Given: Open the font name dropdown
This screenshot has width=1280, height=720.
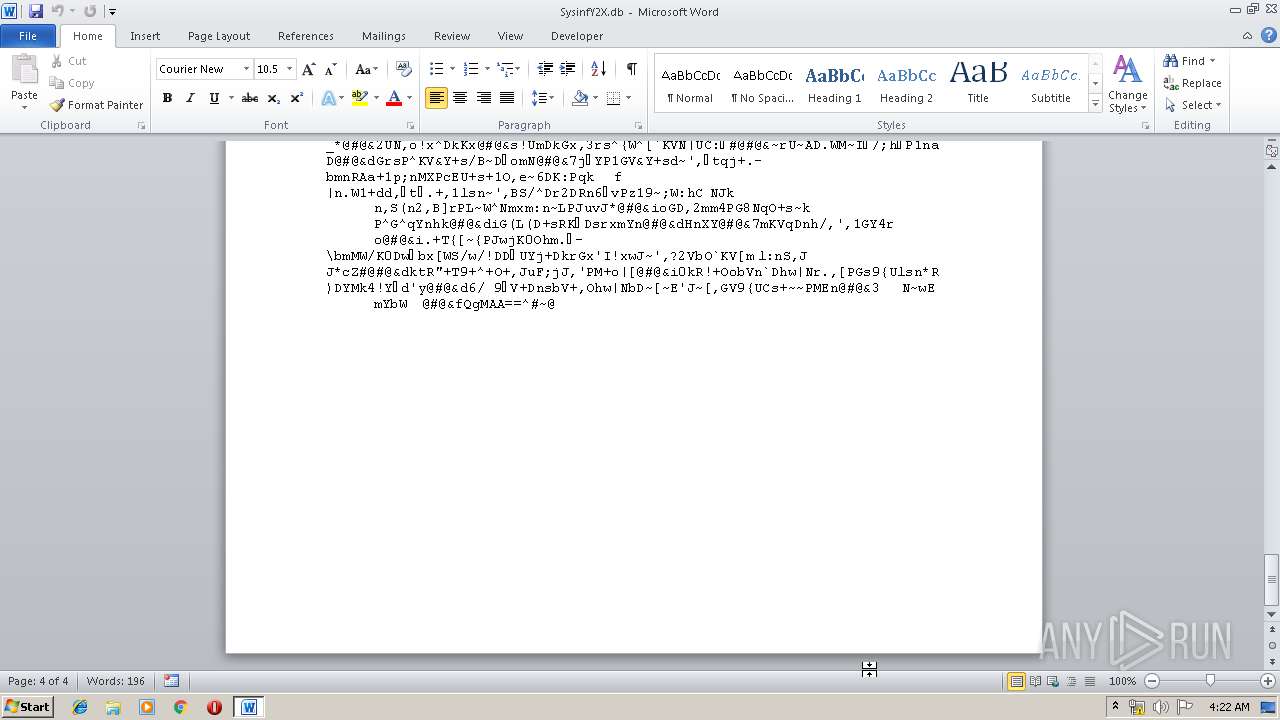Looking at the screenshot, I should pyautogui.click(x=246, y=69).
